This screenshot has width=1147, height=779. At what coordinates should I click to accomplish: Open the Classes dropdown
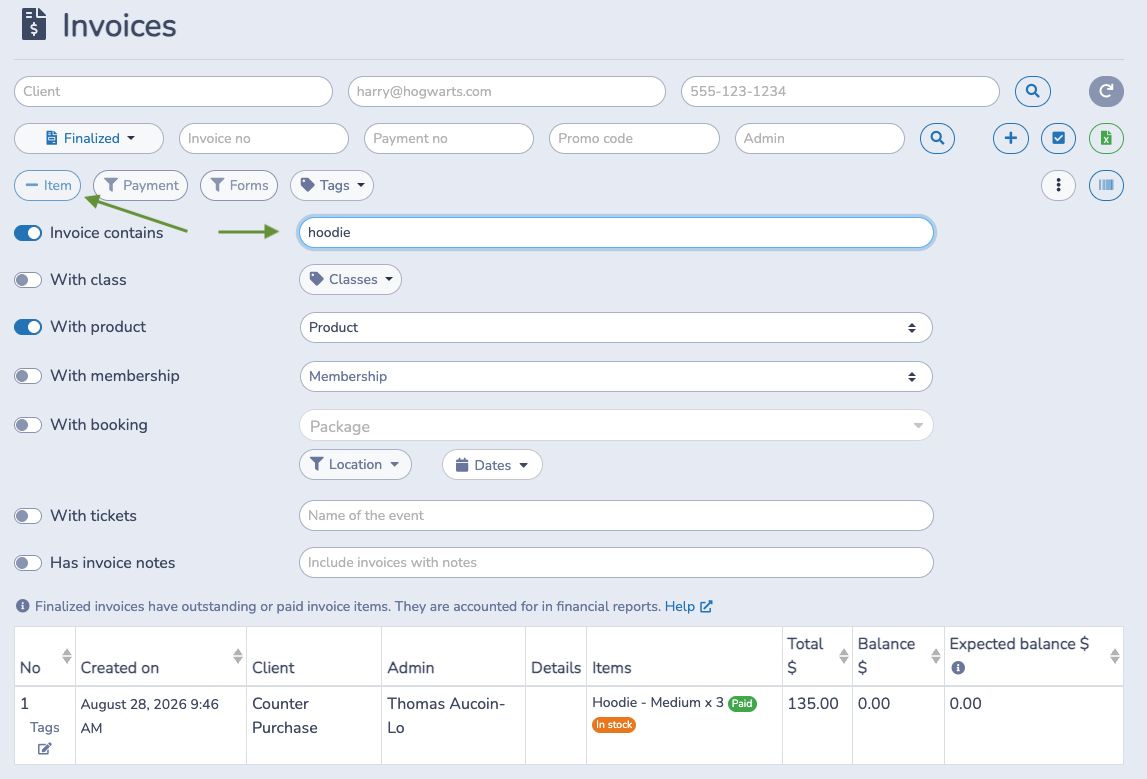coord(350,279)
